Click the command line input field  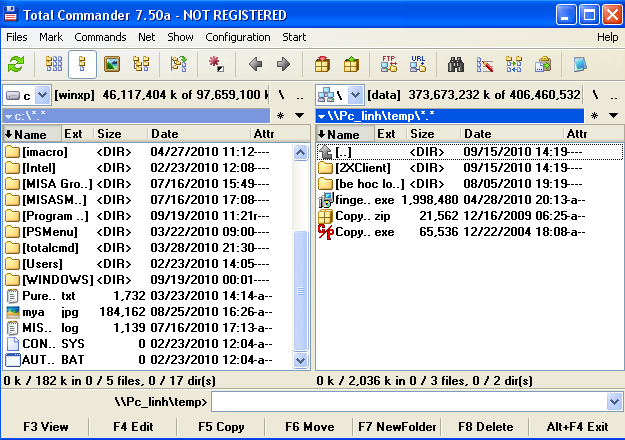[x=409, y=401]
